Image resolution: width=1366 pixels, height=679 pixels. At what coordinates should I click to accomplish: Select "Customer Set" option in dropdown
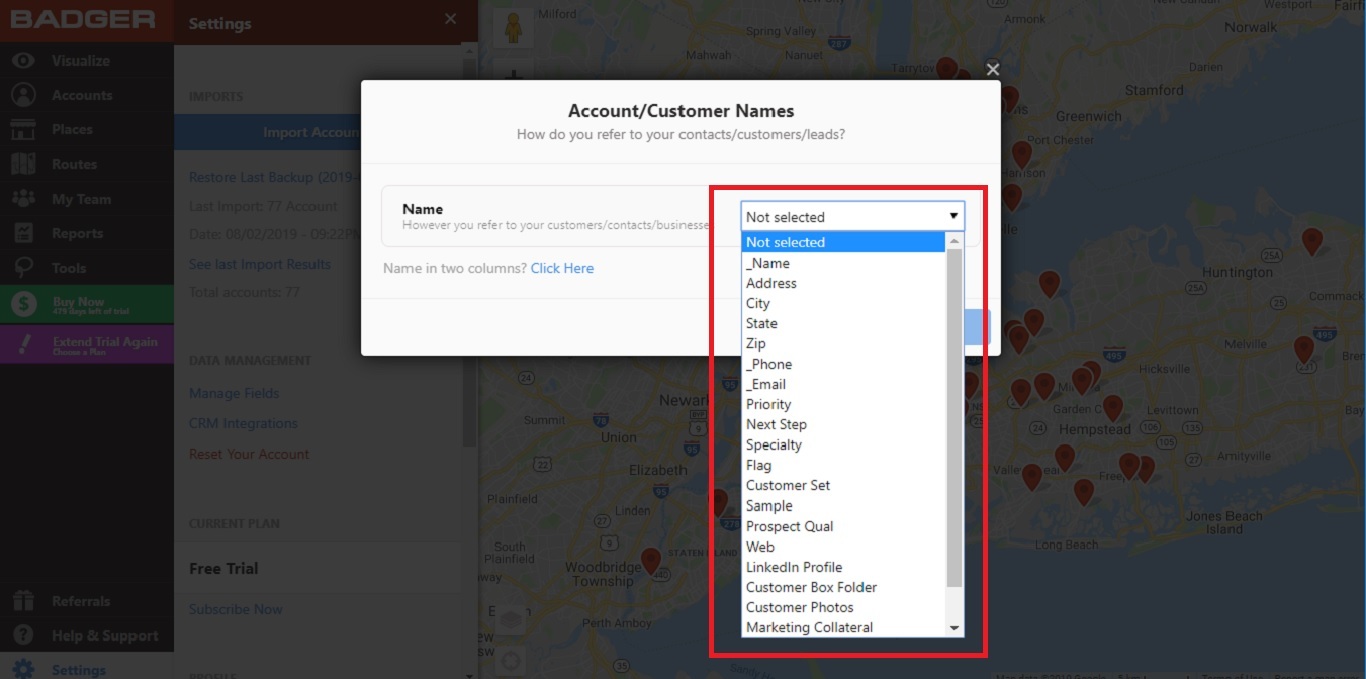[788, 485]
